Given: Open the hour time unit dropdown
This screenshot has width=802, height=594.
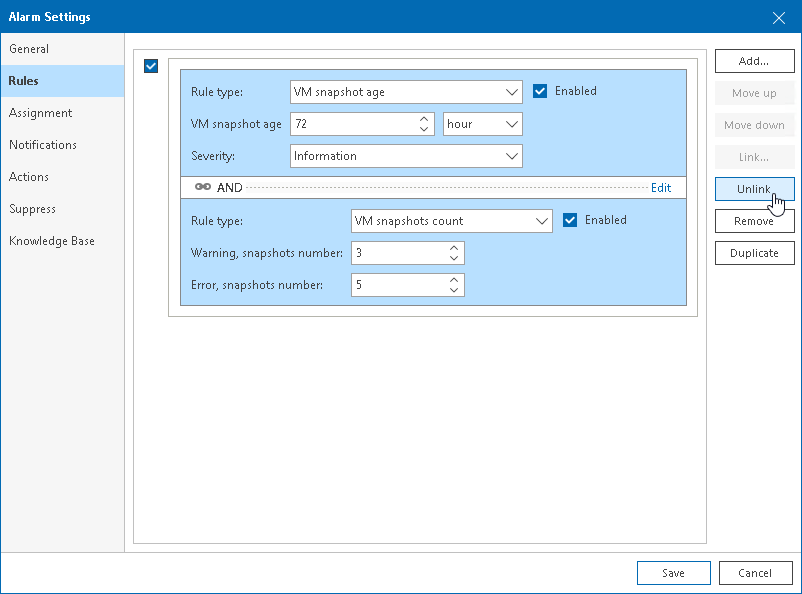Looking at the screenshot, I should [x=482, y=124].
